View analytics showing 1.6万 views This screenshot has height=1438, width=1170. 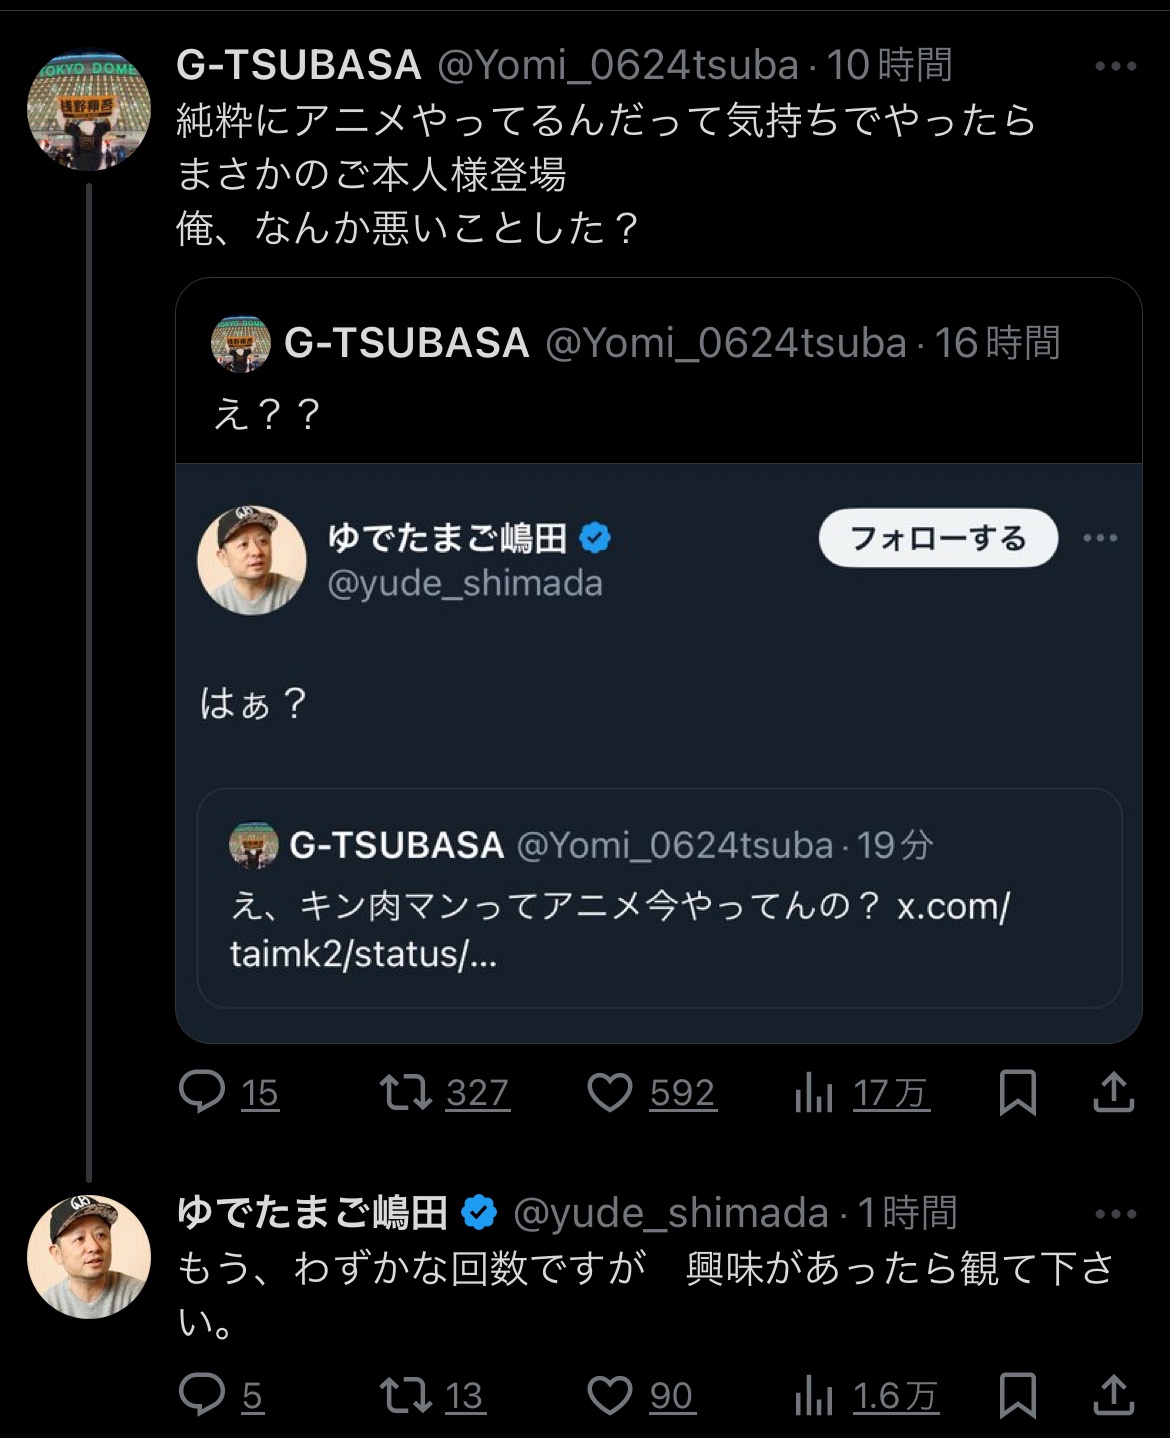pos(814,1397)
